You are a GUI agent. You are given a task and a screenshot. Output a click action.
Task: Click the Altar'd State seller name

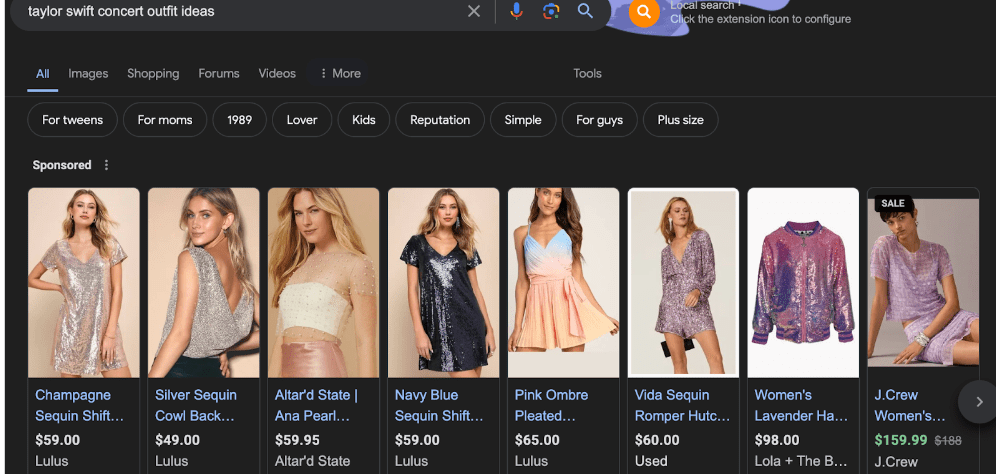pos(313,461)
